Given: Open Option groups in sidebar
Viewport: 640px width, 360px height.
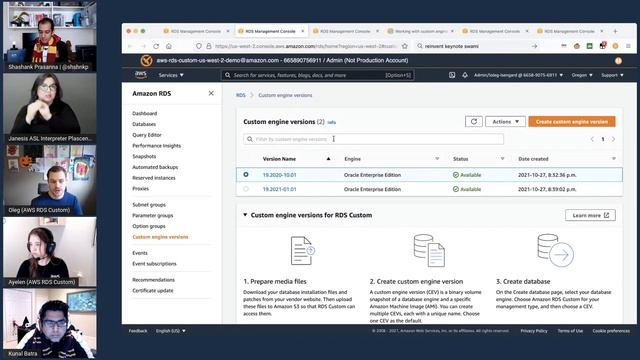Looking at the screenshot, I should coord(149,226).
